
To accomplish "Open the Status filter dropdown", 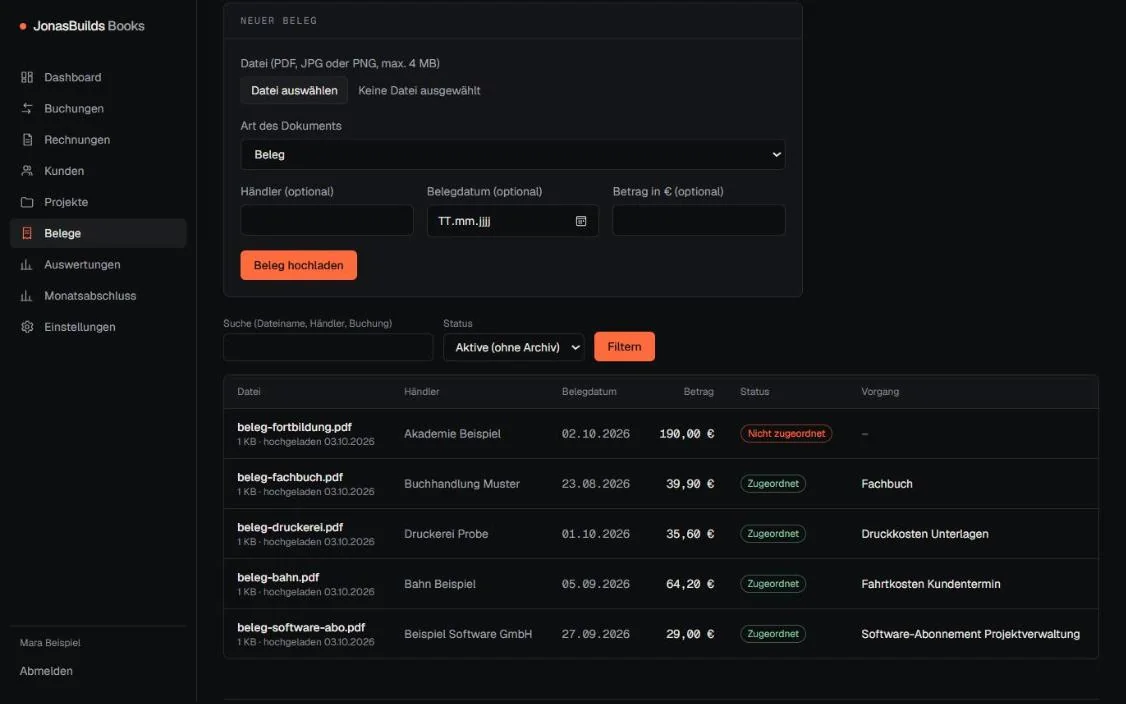I will tap(514, 347).
